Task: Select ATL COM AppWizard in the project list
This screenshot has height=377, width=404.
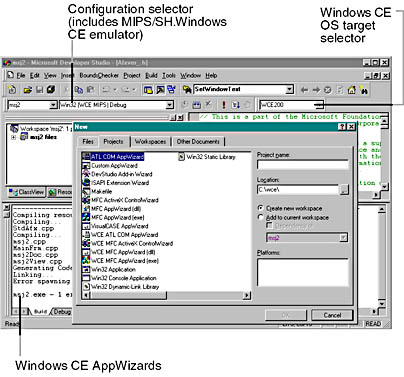Action: pyautogui.click(x=113, y=157)
